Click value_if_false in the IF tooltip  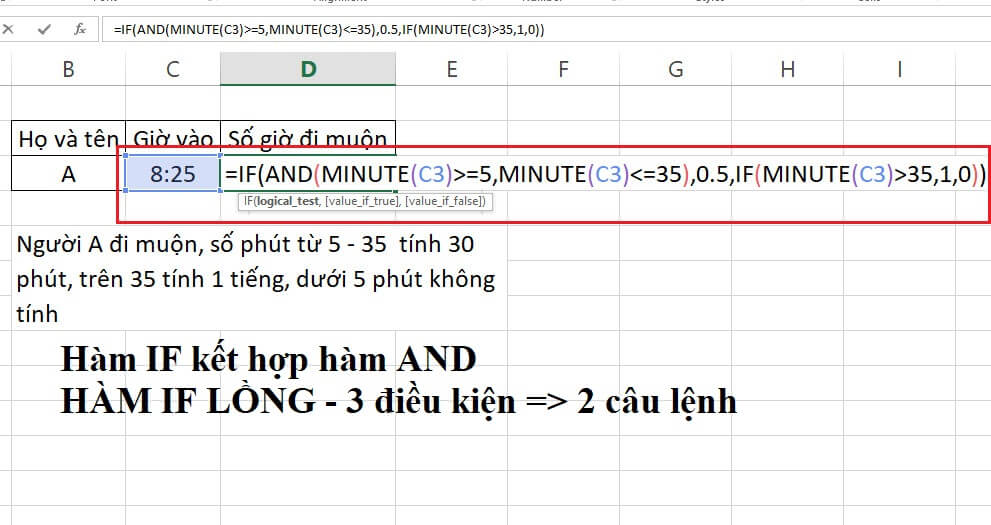pyautogui.click(x=443, y=202)
